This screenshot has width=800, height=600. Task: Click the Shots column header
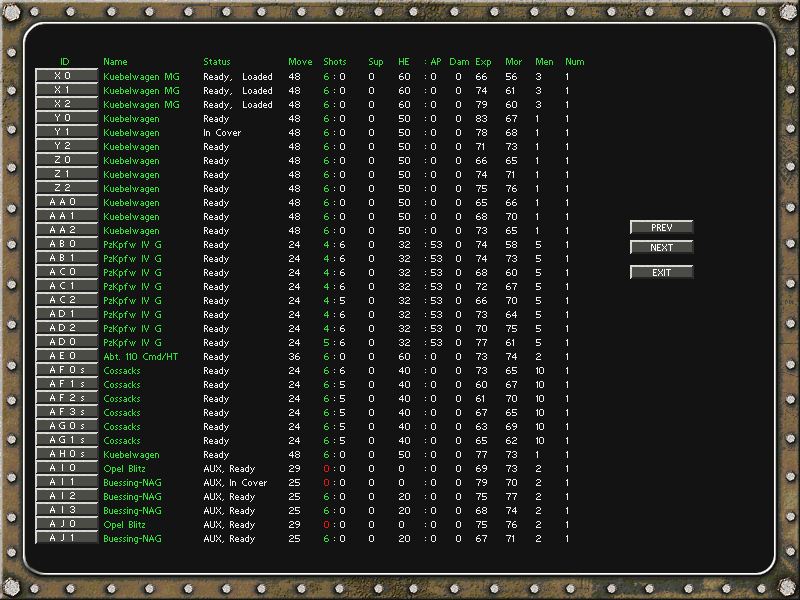click(x=335, y=62)
